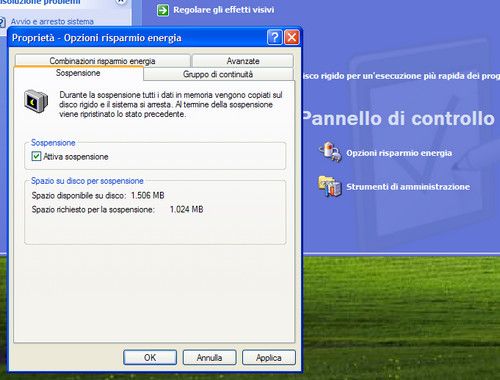Click the Pannello di controllo heading
This screenshot has width=500, height=380.
[x=398, y=119]
